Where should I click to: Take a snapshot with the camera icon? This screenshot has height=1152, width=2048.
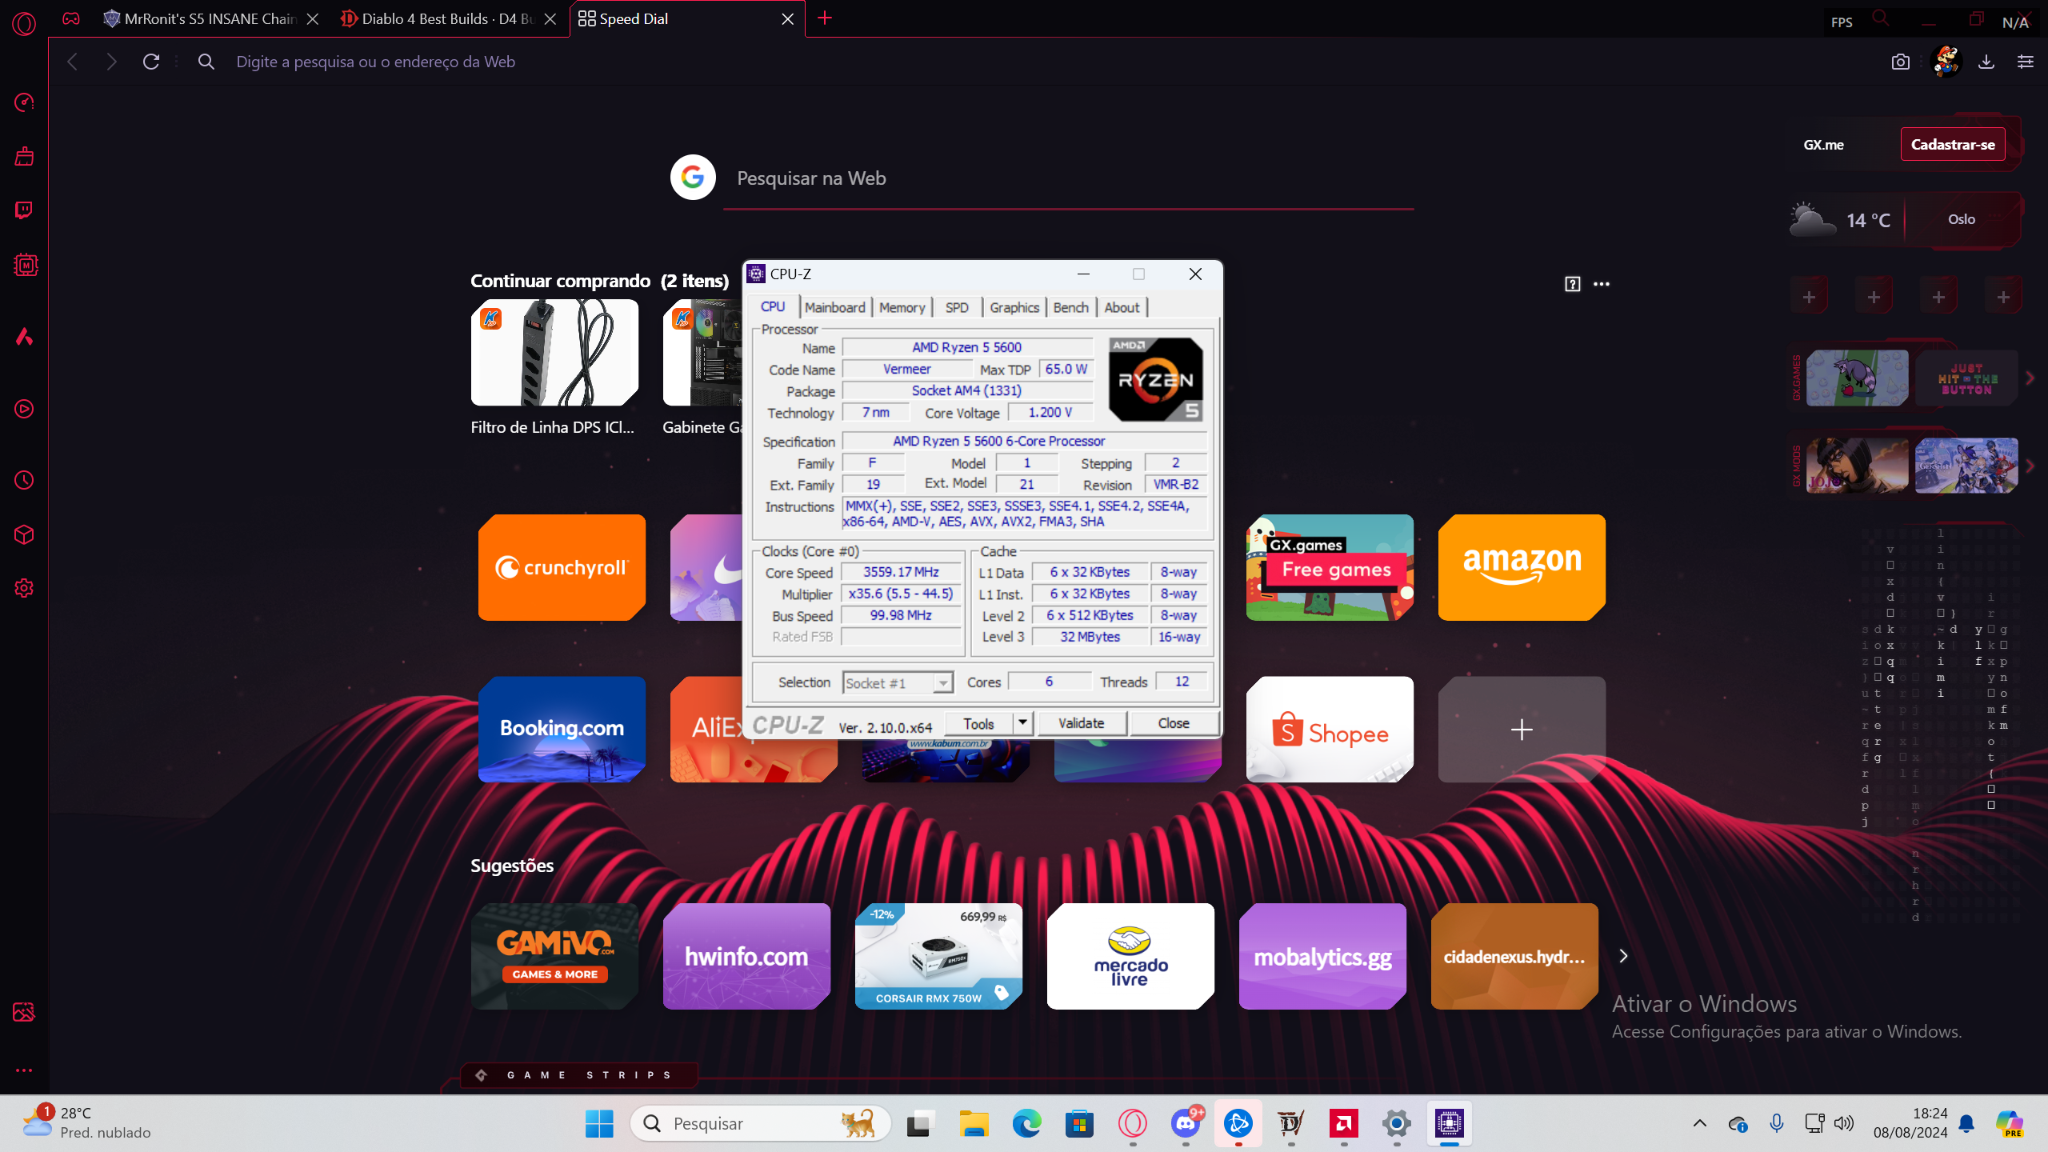point(1900,62)
